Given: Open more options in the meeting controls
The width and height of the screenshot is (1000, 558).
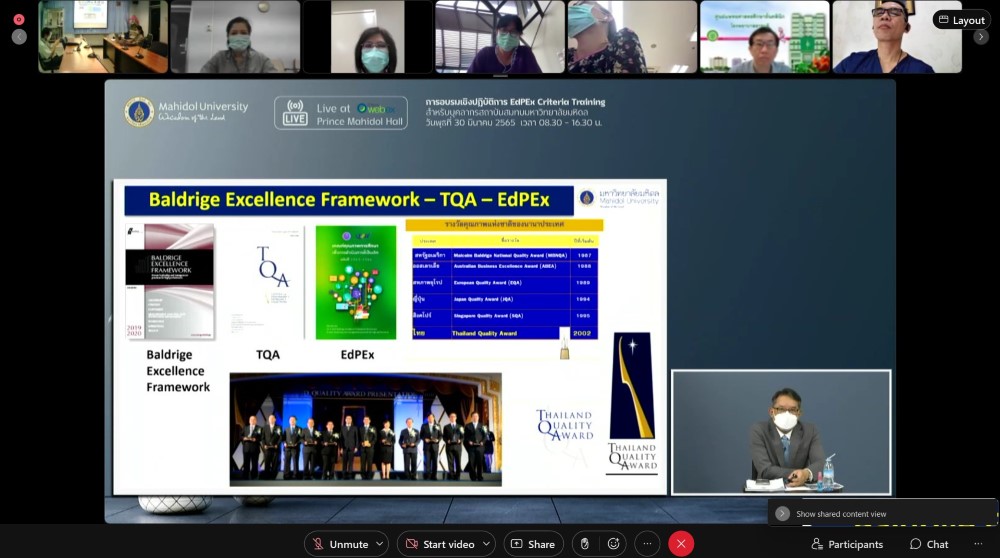Looking at the screenshot, I should point(647,544).
